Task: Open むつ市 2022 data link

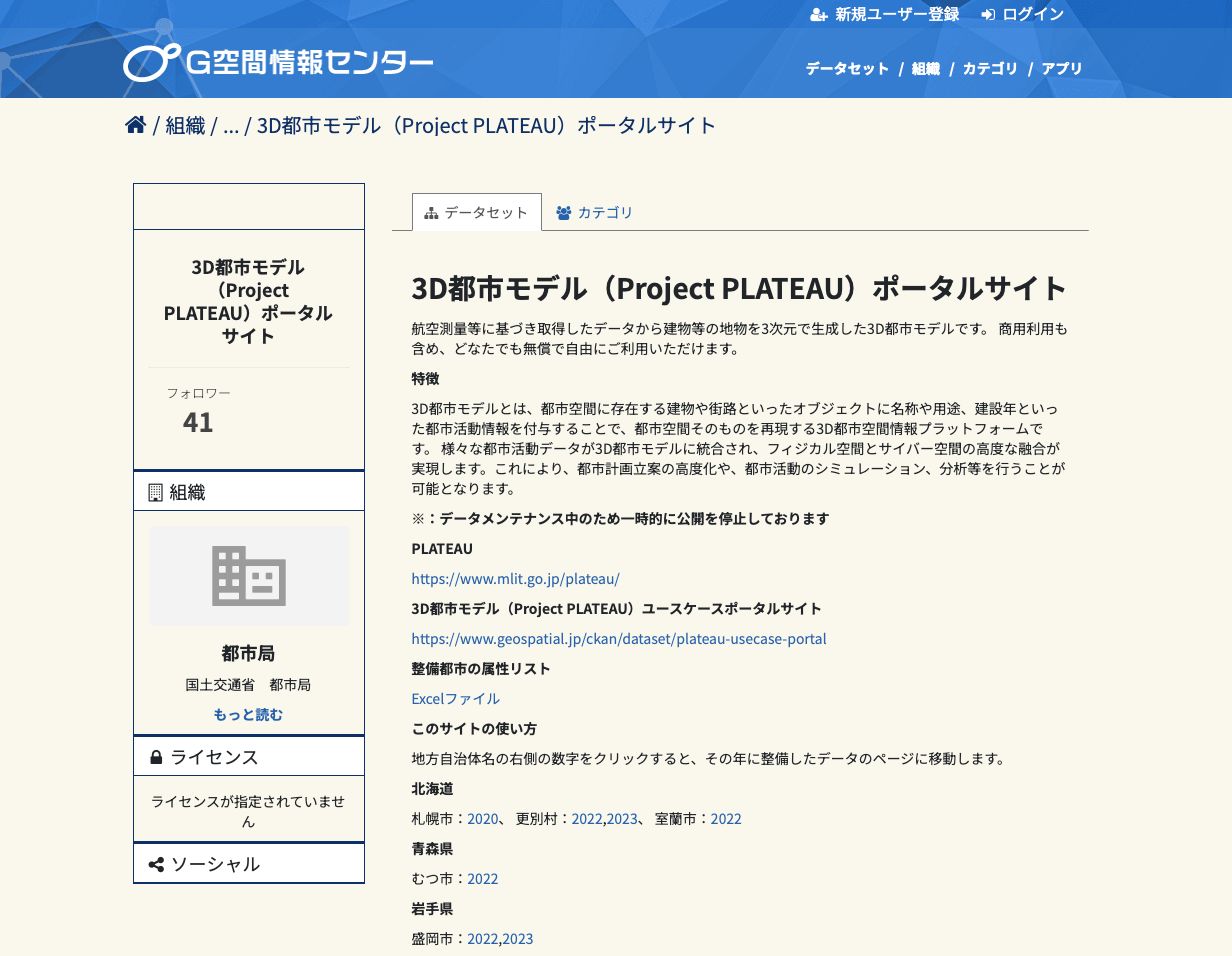Action: tap(482, 879)
